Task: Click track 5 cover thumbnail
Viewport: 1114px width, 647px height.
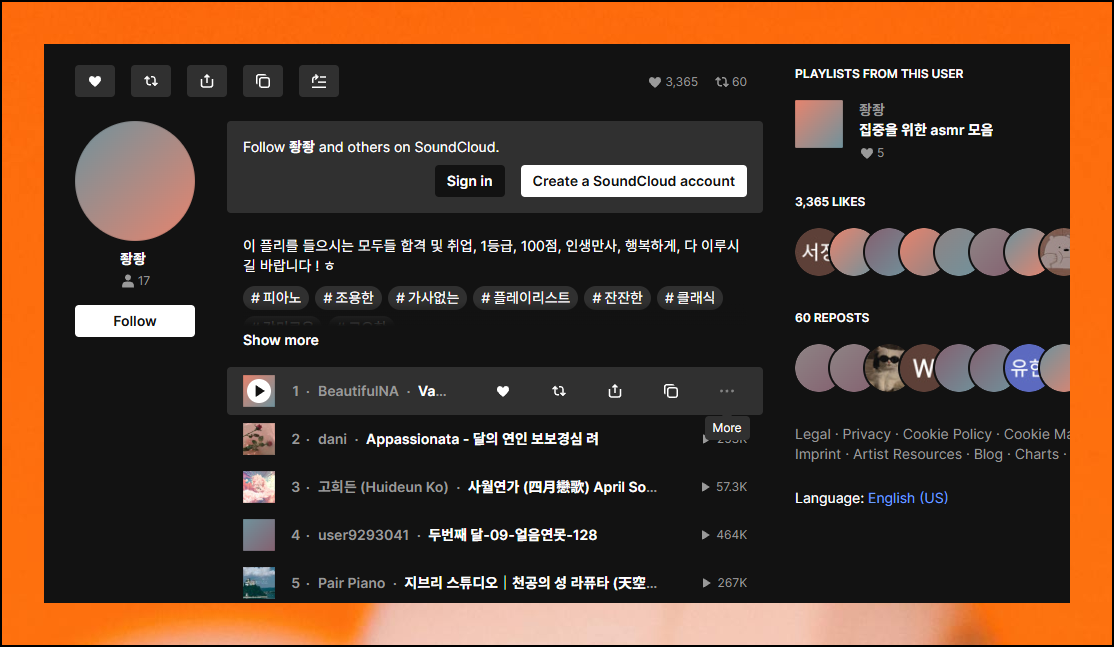Action: coord(259,583)
